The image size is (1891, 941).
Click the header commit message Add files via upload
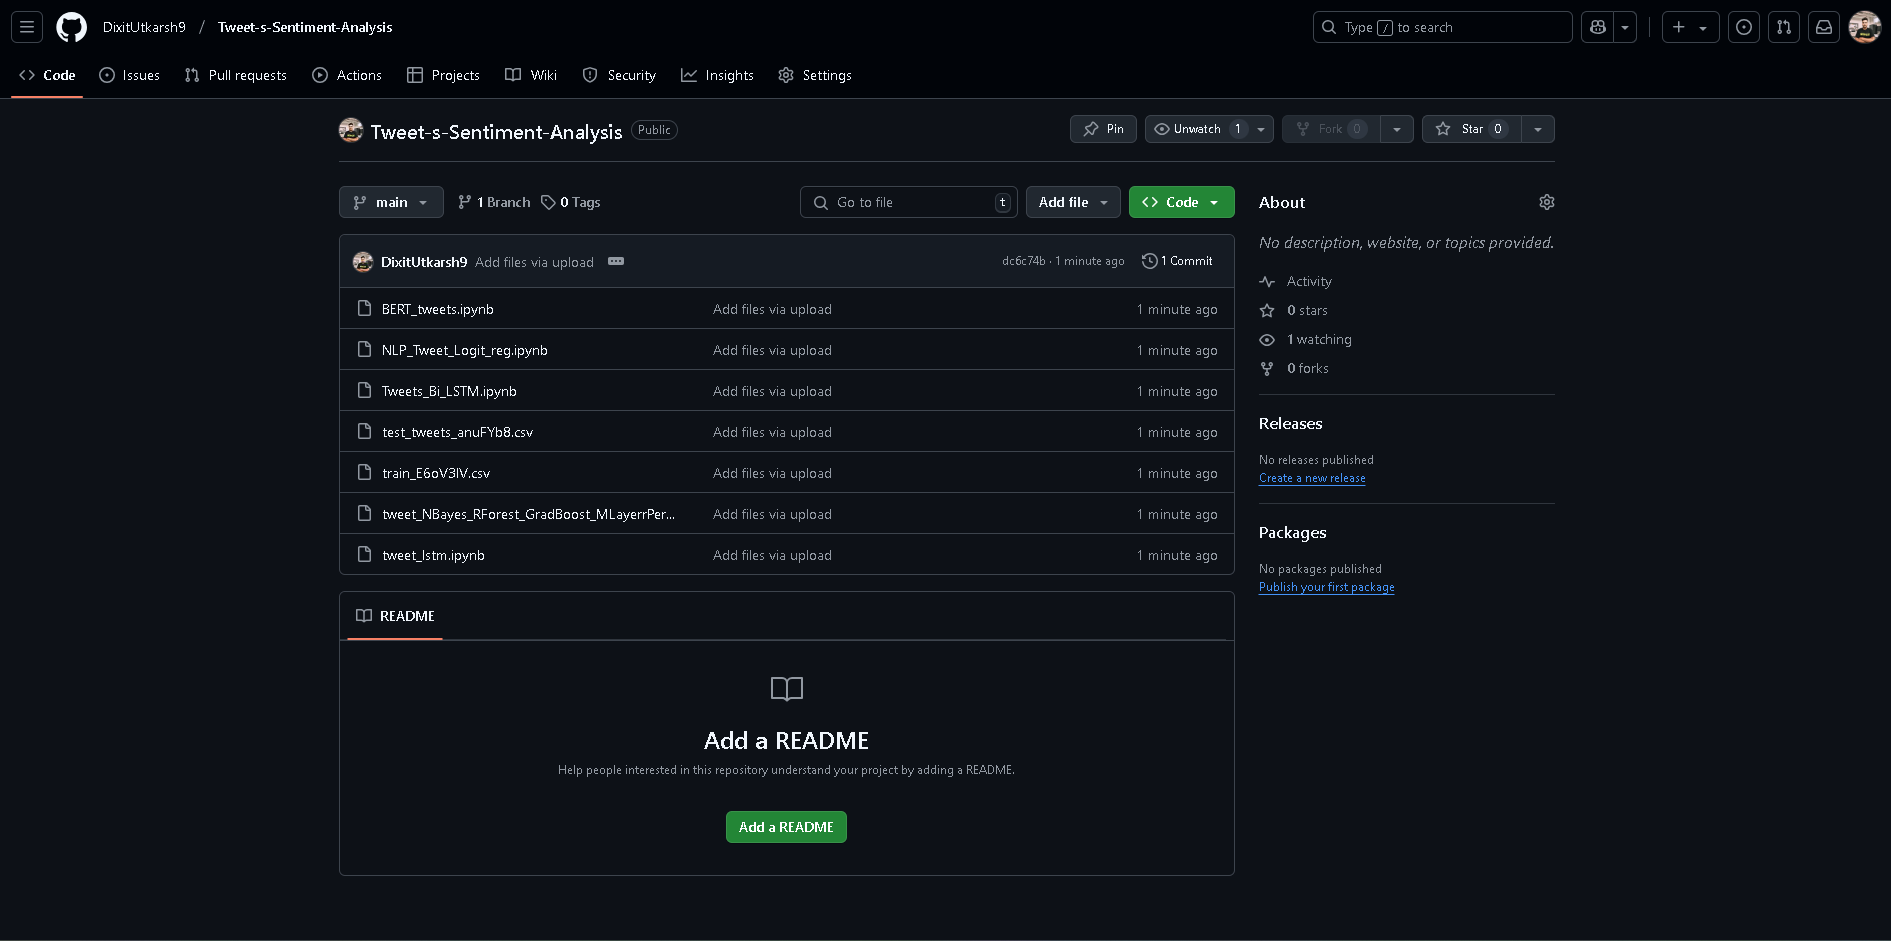click(x=534, y=262)
